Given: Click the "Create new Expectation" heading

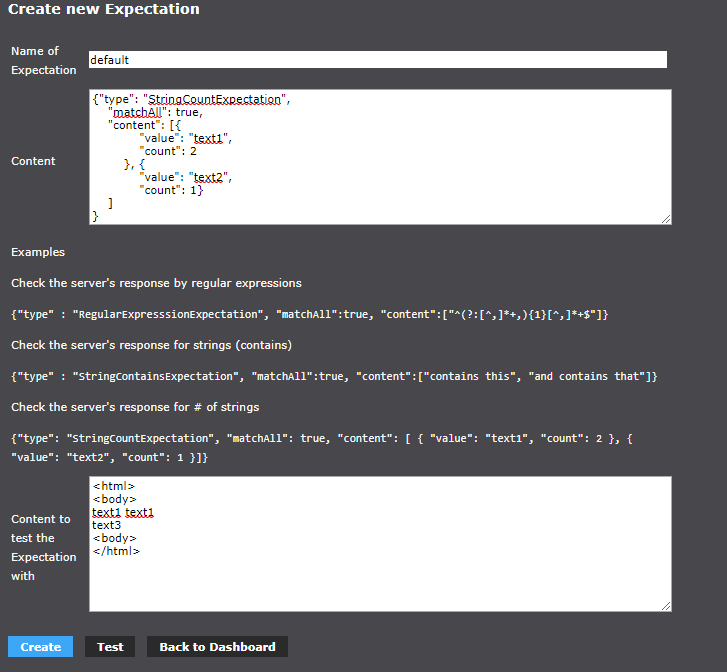Looking at the screenshot, I should pos(104,10).
